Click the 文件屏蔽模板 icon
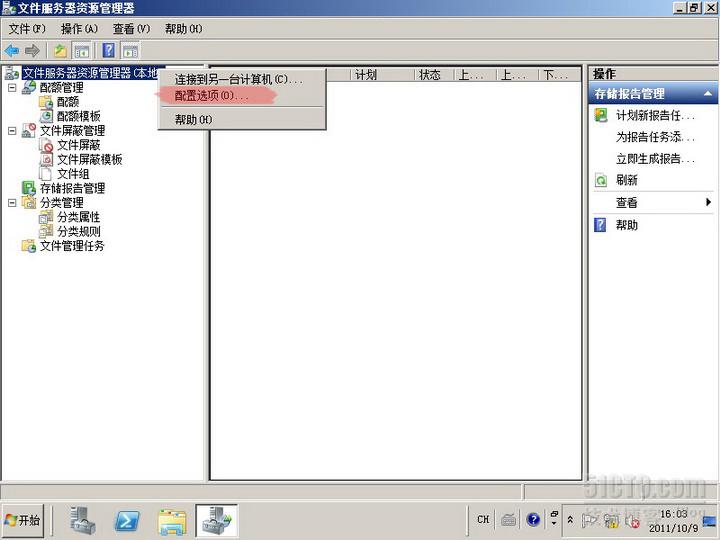This screenshot has height=540, width=720. [x=46, y=159]
